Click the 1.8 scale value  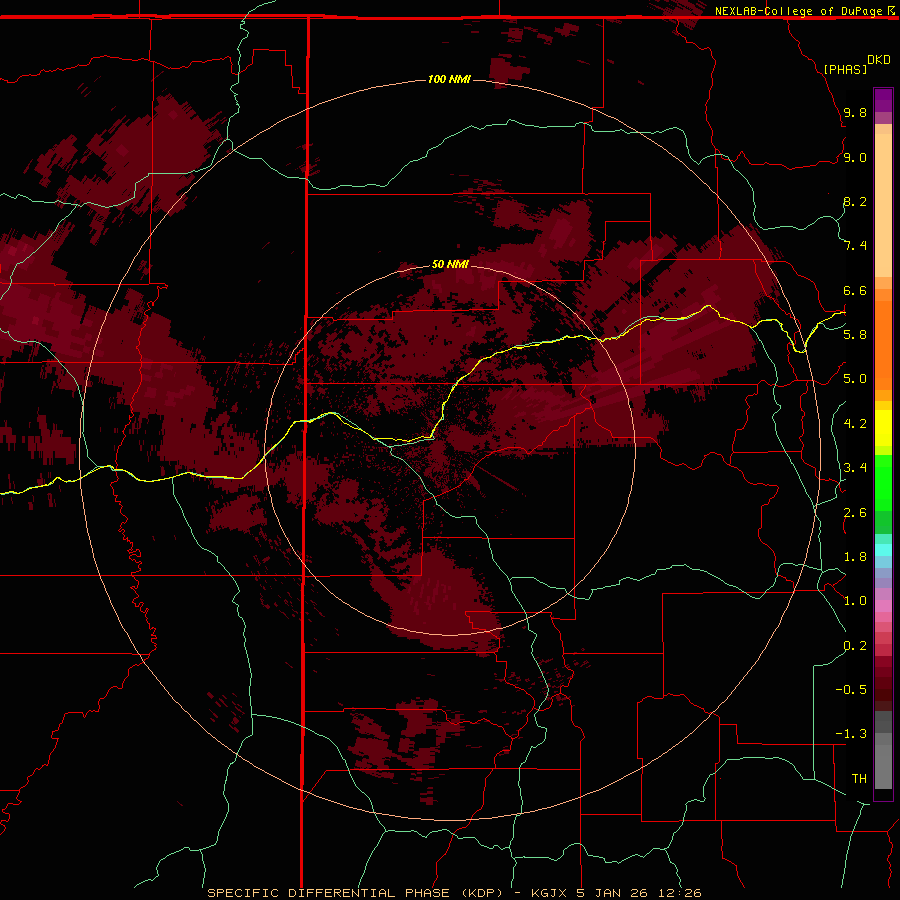click(x=855, y=557)
